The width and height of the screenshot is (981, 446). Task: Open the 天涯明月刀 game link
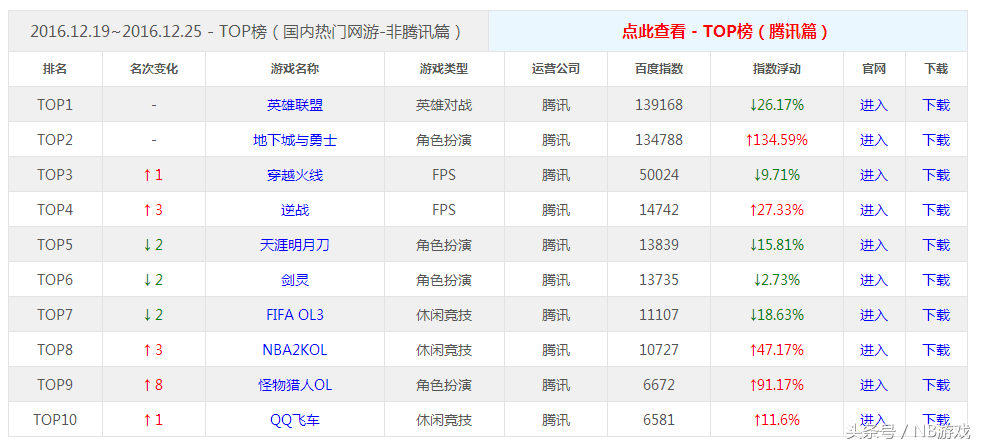295,245
